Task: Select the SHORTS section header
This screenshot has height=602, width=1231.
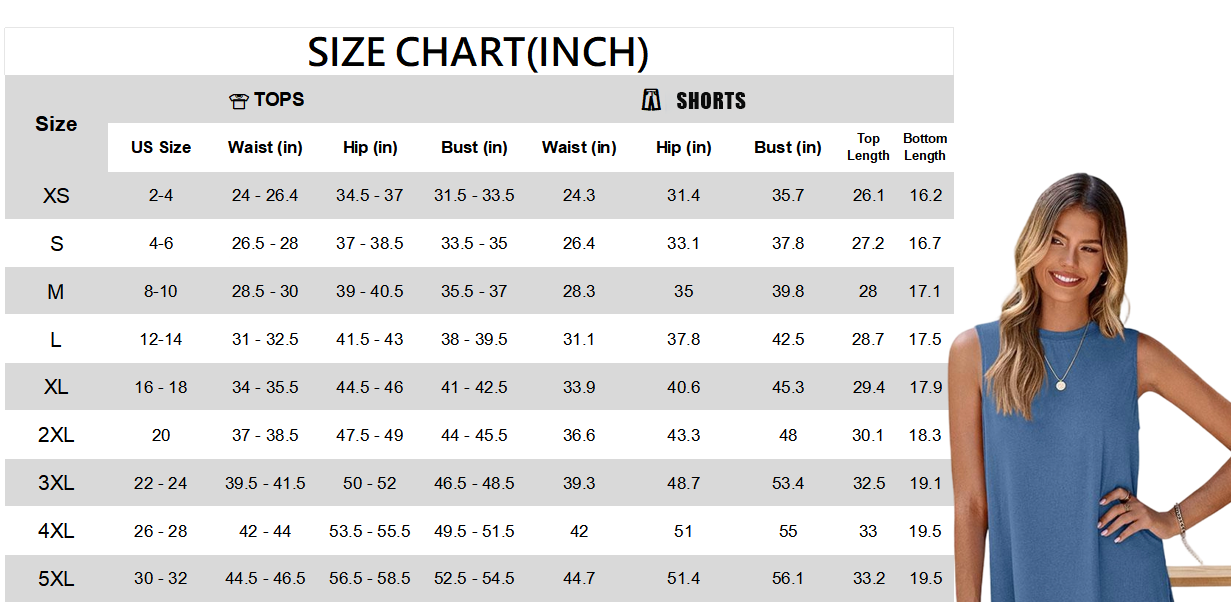Action: click(694, 100)
